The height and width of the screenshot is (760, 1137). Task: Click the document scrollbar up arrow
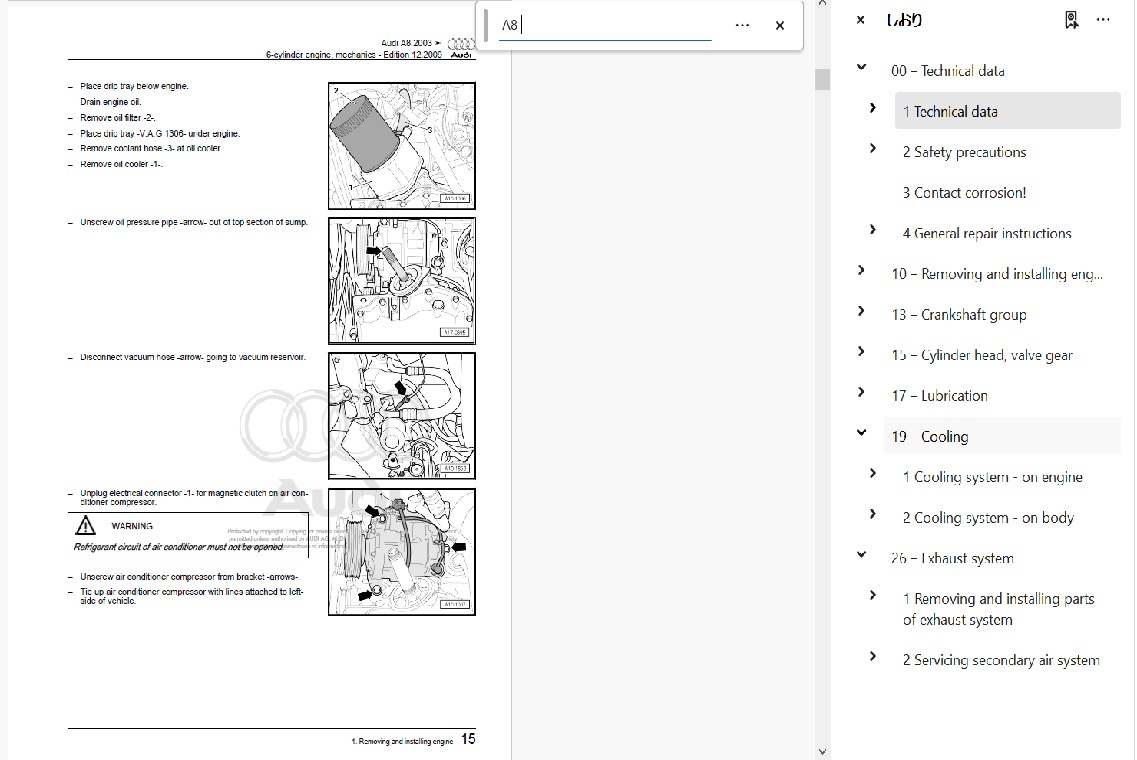click(822, 4)
